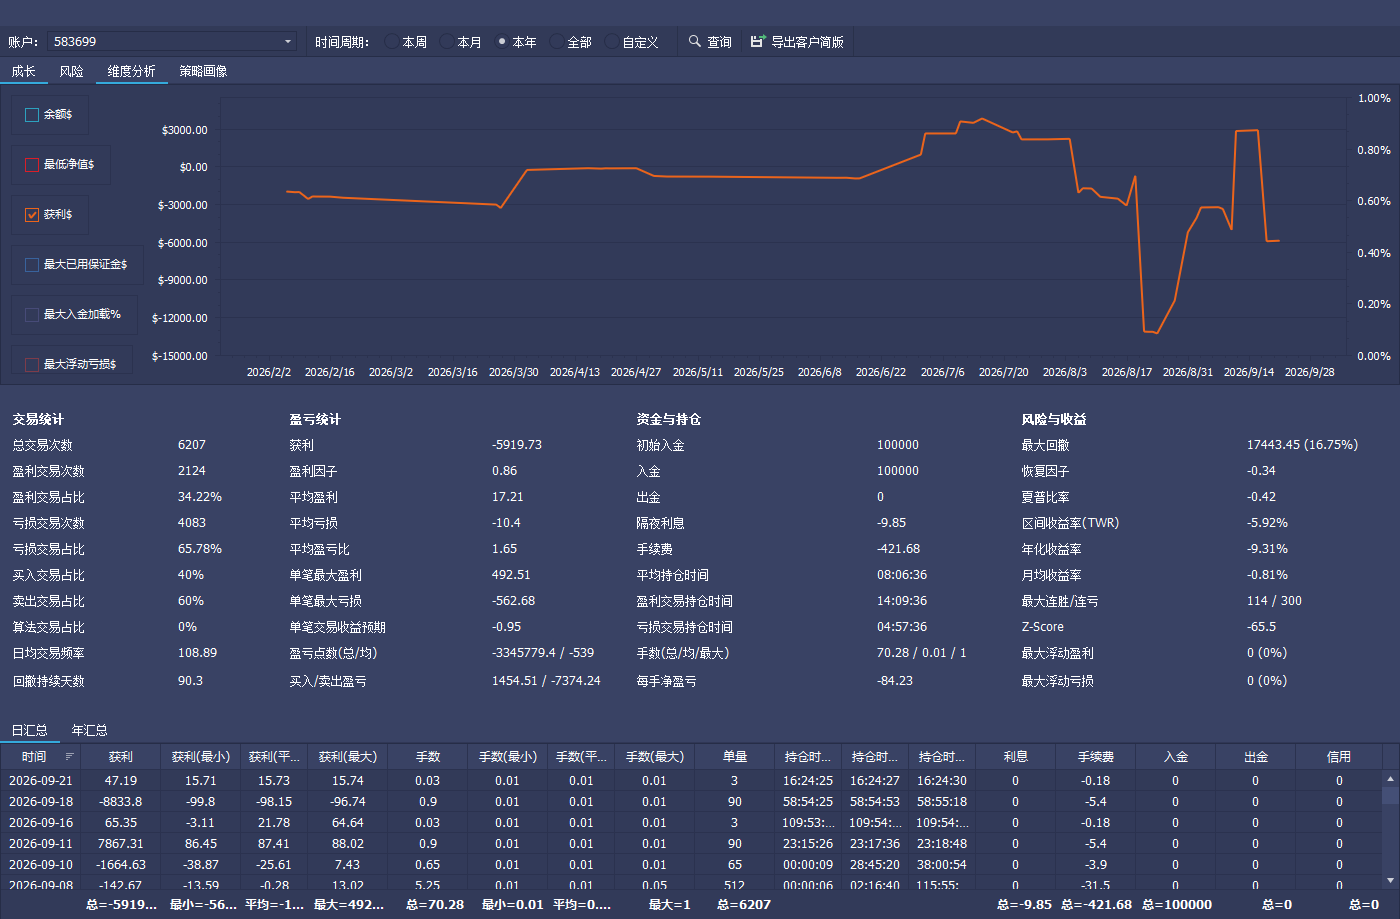
Task: Click the 夏普比率 value -0.42
Action: (1262, 497)
